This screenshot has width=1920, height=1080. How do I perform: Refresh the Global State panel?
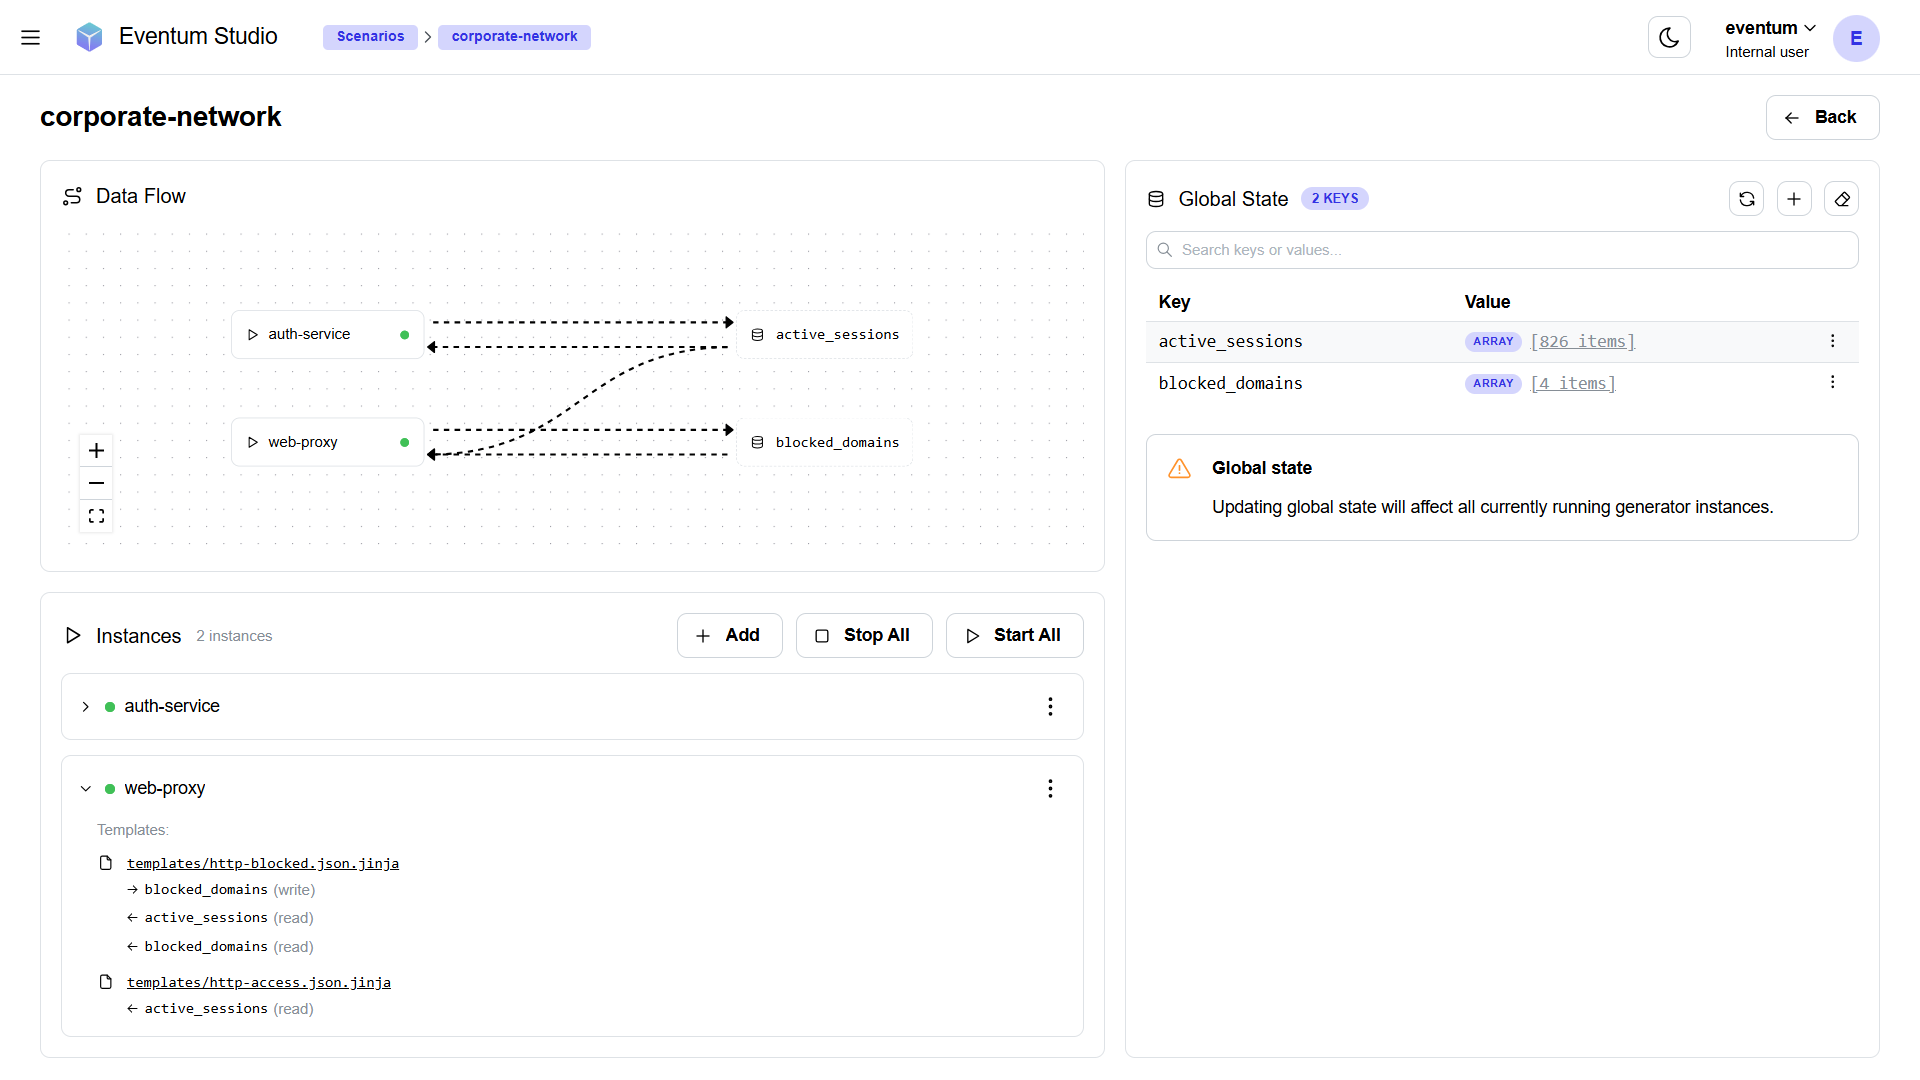1747,199
